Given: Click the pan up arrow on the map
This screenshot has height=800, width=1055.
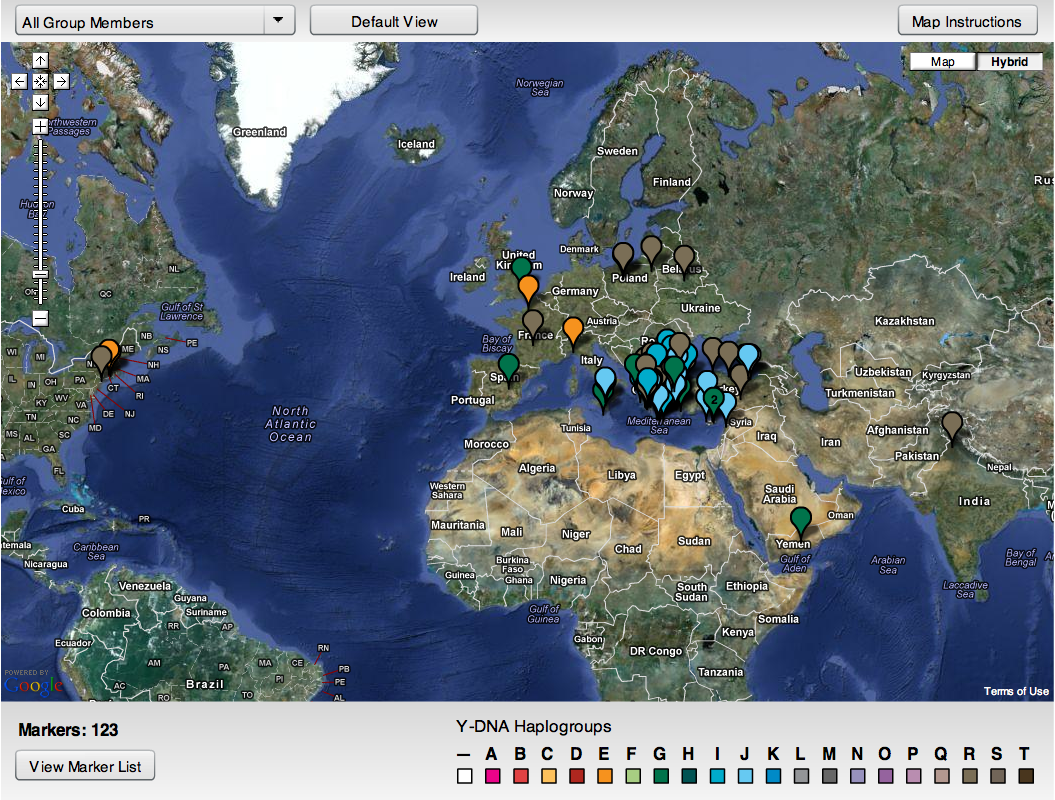Looking at the screenshot, I should pos(39,61).
